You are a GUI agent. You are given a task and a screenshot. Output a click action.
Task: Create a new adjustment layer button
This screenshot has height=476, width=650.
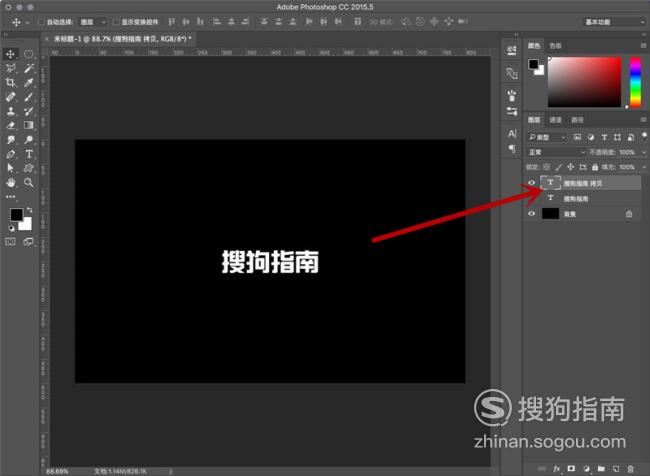pos(586,469)
